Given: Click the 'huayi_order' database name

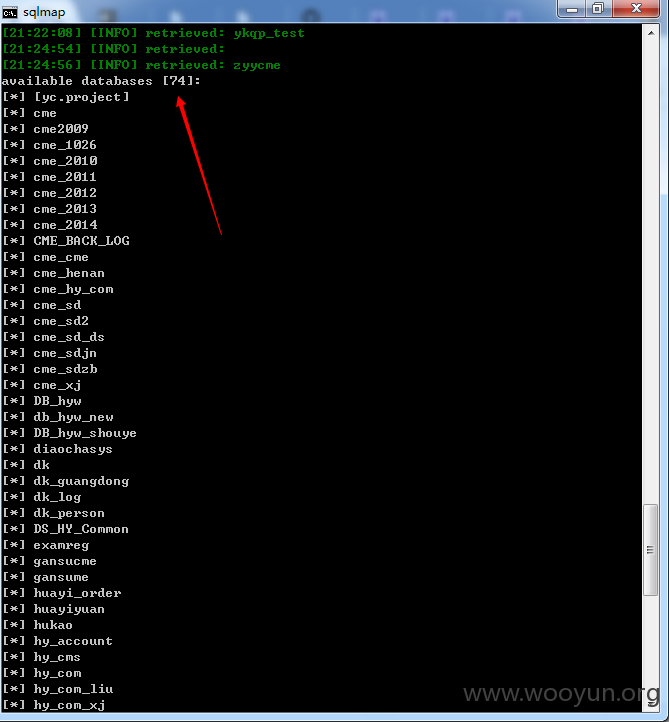Looking at the screenshot, I should point(77,593).
